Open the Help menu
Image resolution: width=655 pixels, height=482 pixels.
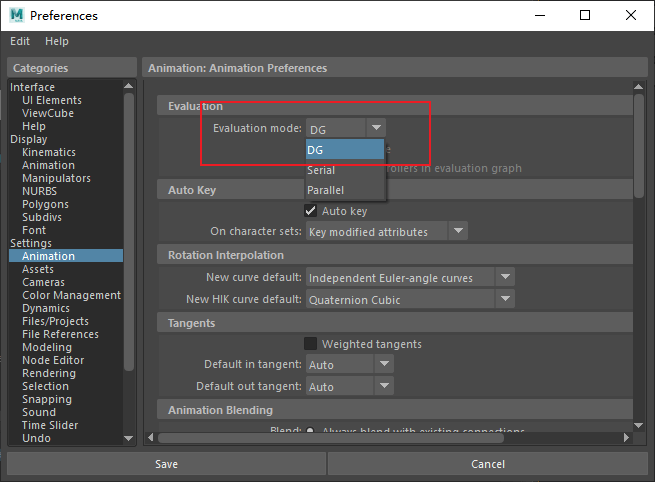57,41
